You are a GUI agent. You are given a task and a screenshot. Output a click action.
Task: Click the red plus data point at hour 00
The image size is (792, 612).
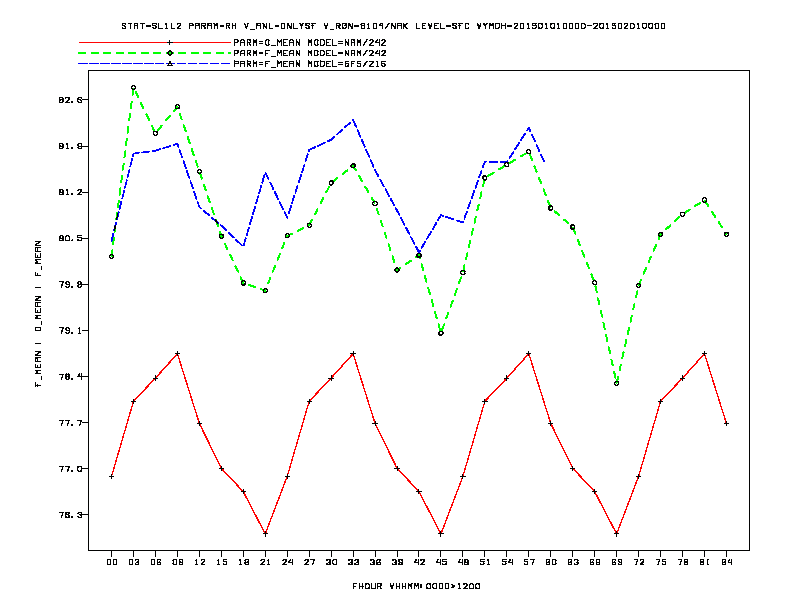coord(112,477)
